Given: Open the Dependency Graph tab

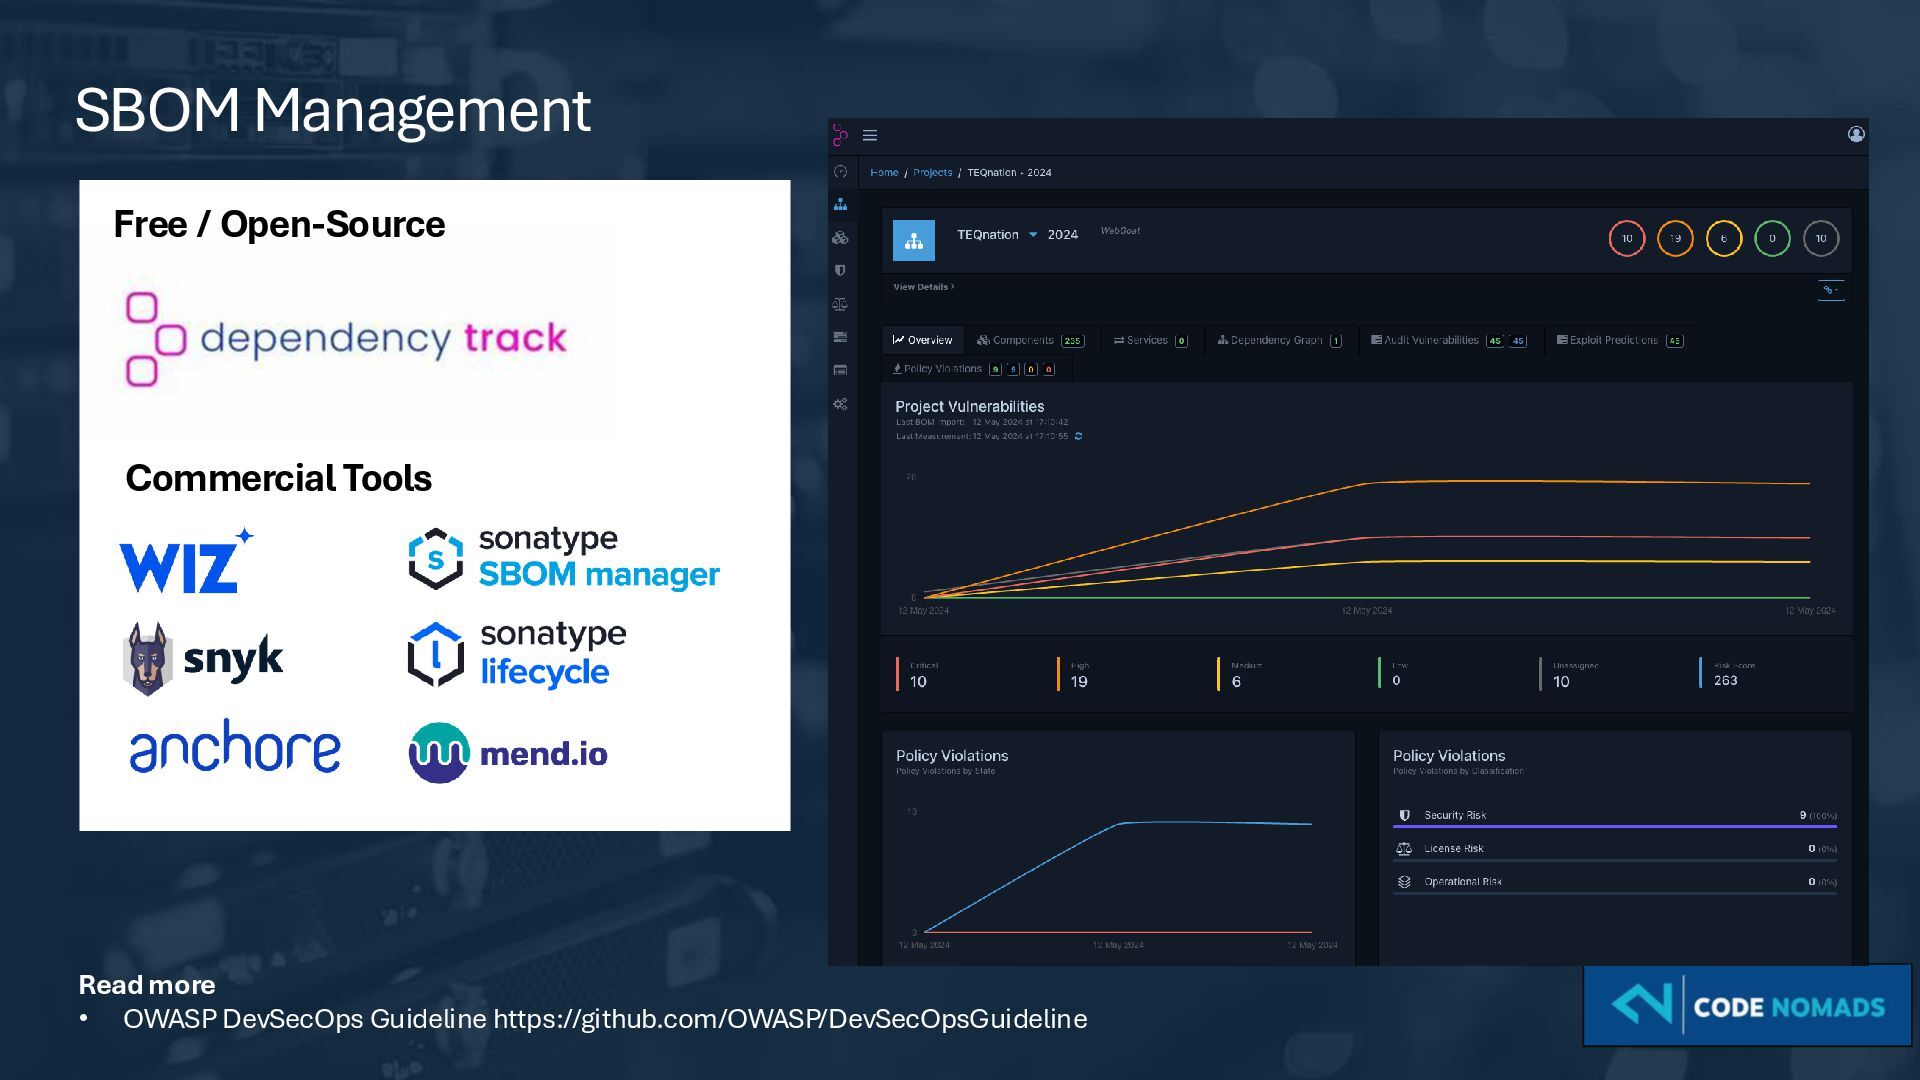Looking at the screenshot, I should (1278, 341).
